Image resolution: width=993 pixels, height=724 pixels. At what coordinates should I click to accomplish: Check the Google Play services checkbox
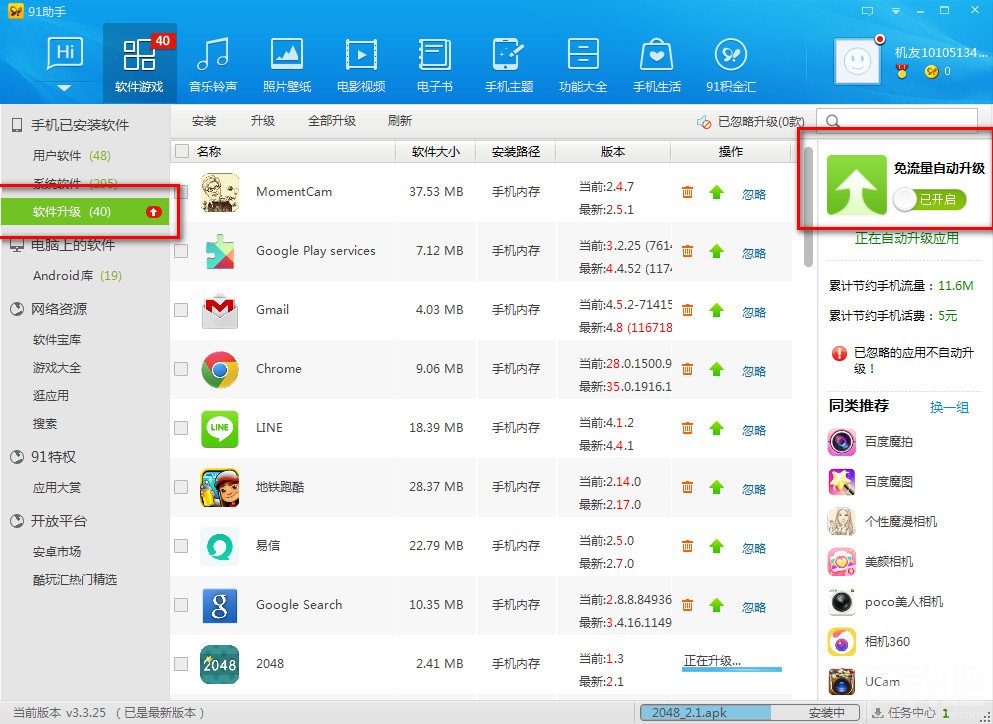point(181,251)
